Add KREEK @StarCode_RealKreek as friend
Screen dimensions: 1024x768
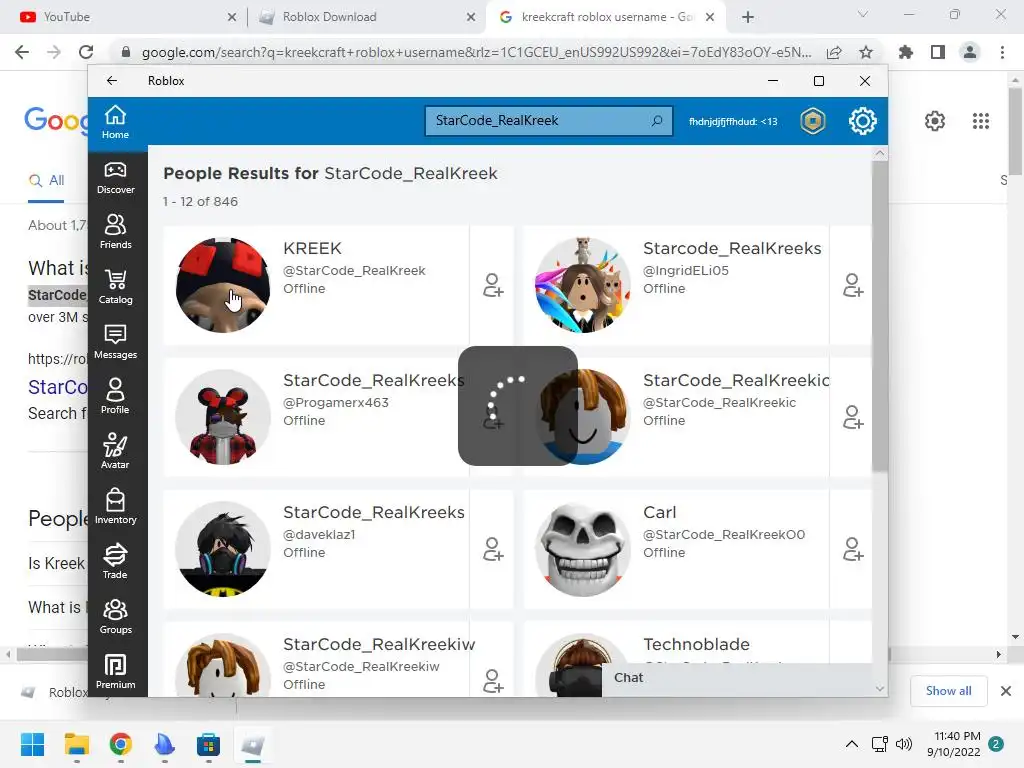point(493,285)
